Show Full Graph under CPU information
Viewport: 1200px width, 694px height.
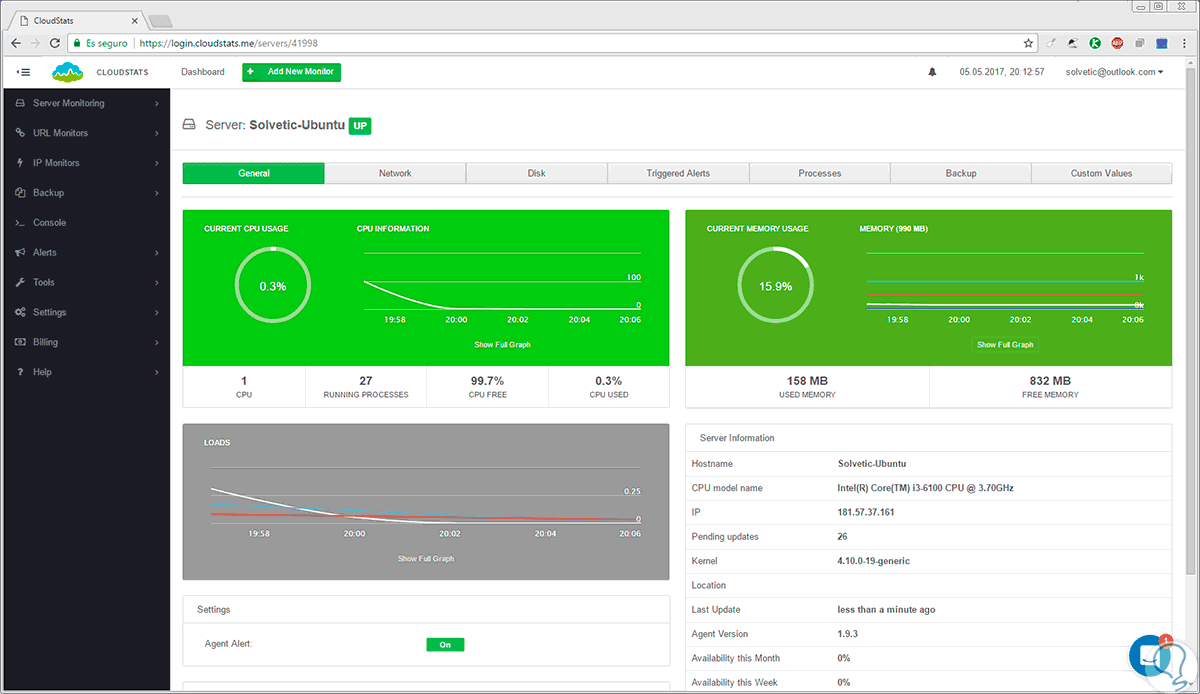502,344
